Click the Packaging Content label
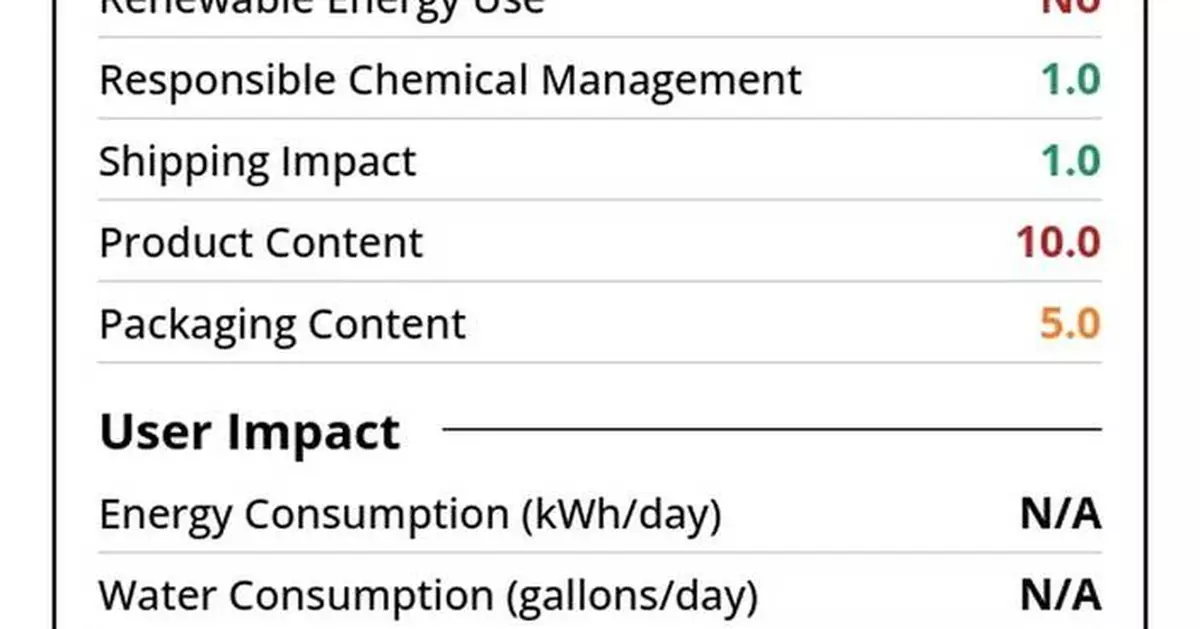This screenshot has width=1200, height=629. [282, 324]
